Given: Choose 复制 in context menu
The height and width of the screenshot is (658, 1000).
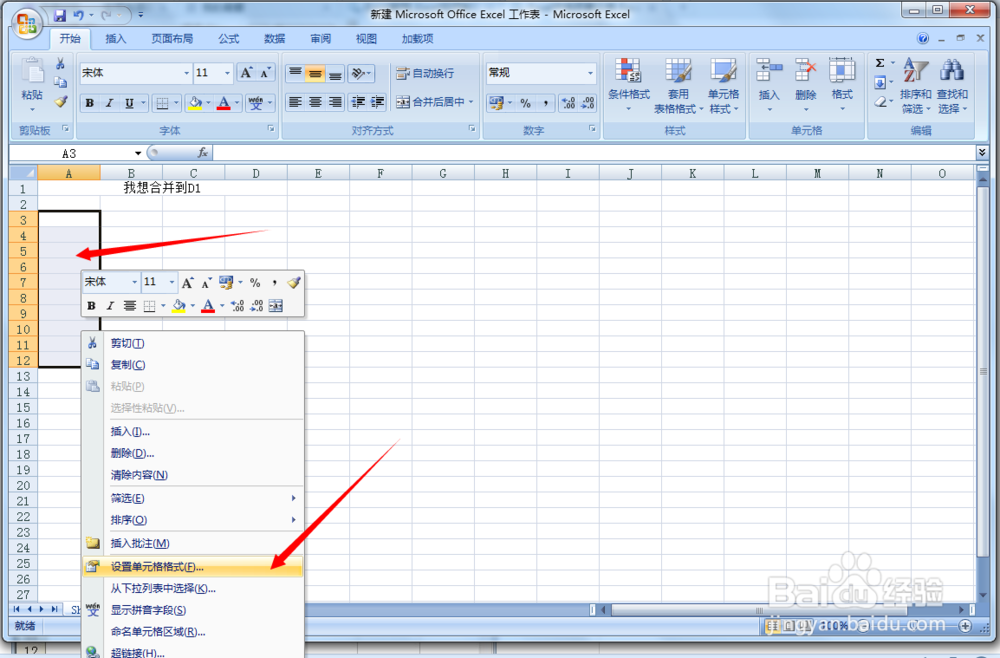Looking at the screenshot, I should coord(193,365).
